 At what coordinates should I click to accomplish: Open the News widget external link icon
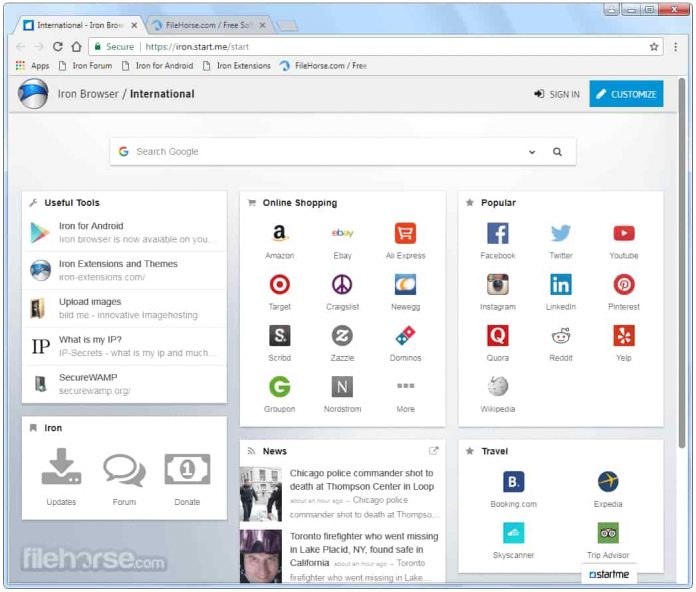(433, 451)
